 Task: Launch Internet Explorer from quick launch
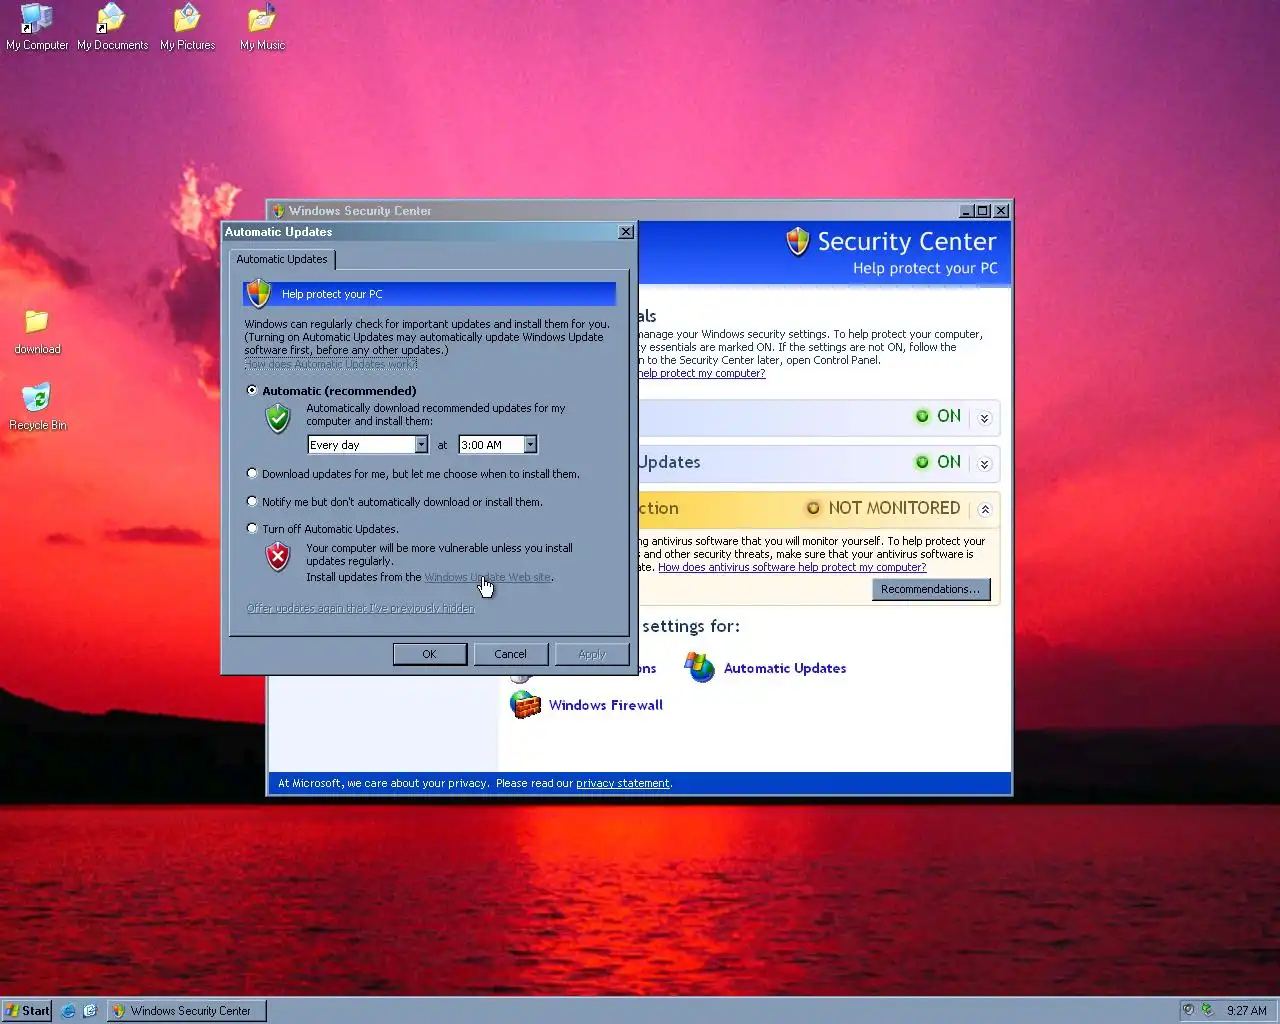68,1011
